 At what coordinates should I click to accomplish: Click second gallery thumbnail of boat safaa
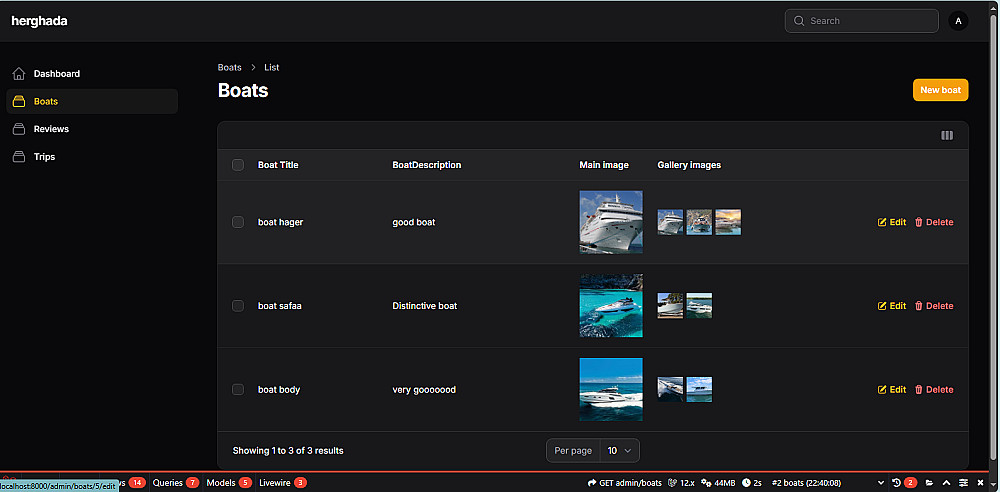(x=699, y=306)
